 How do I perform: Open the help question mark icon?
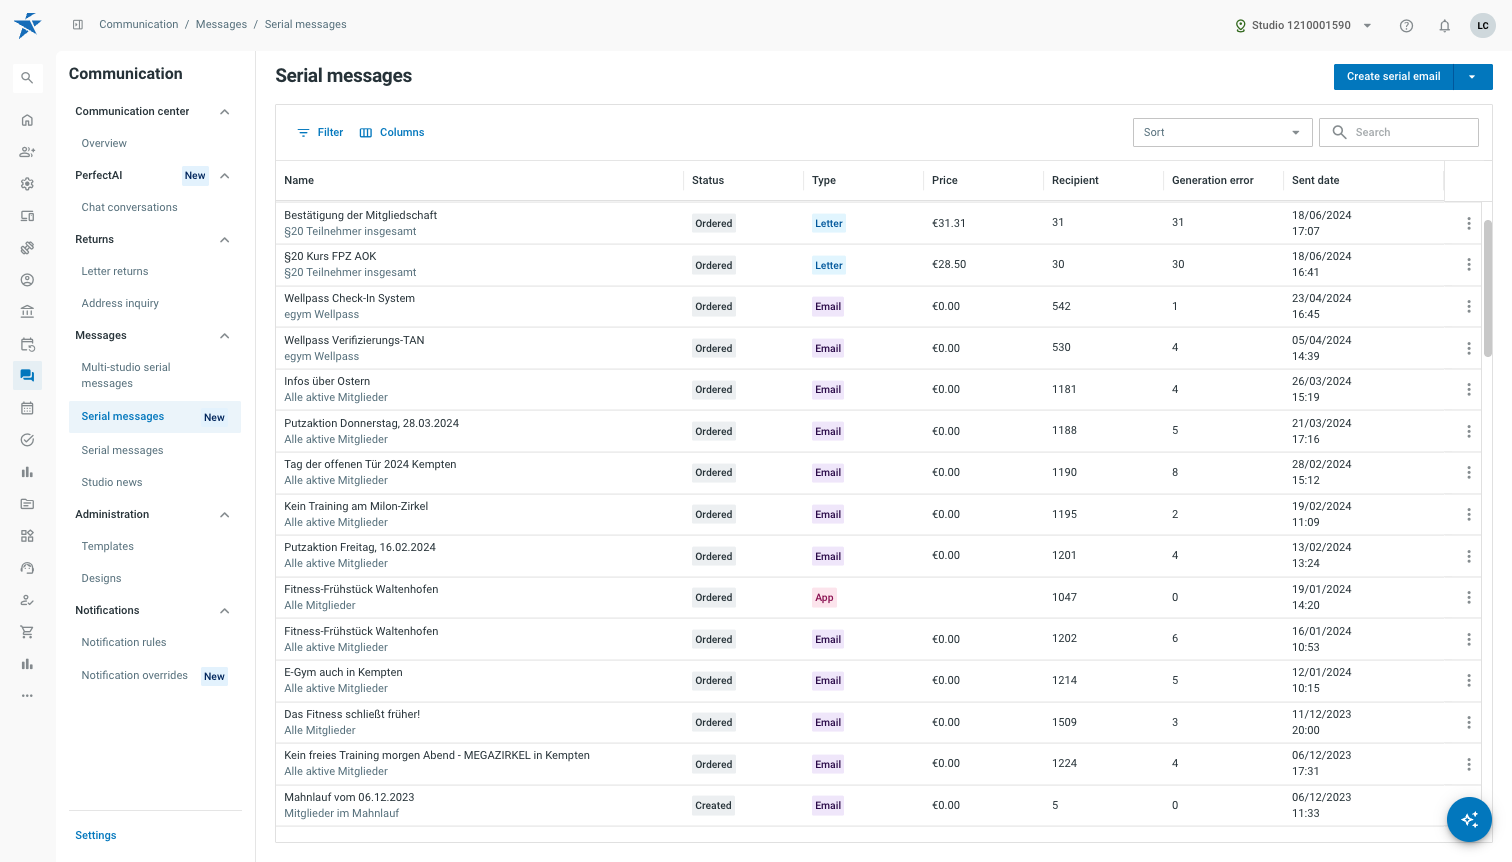(x=1406, y=26)
